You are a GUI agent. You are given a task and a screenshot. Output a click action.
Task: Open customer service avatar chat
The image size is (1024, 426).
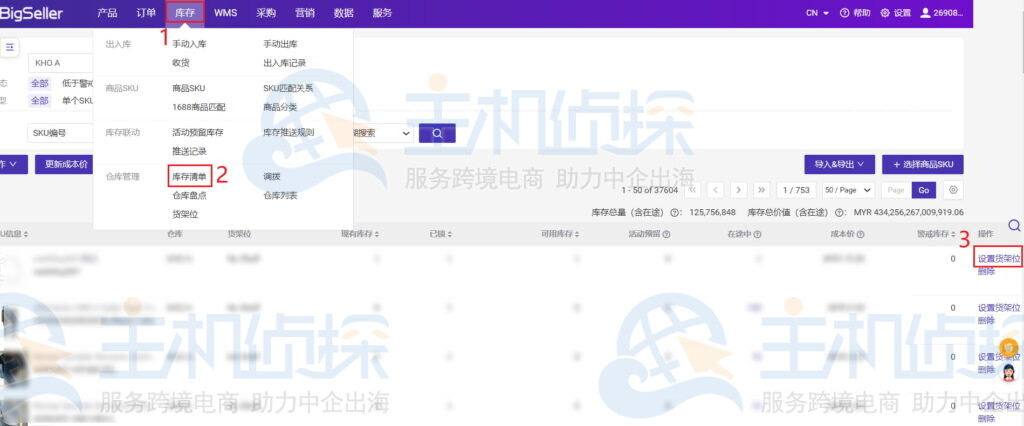[1010, 372]
